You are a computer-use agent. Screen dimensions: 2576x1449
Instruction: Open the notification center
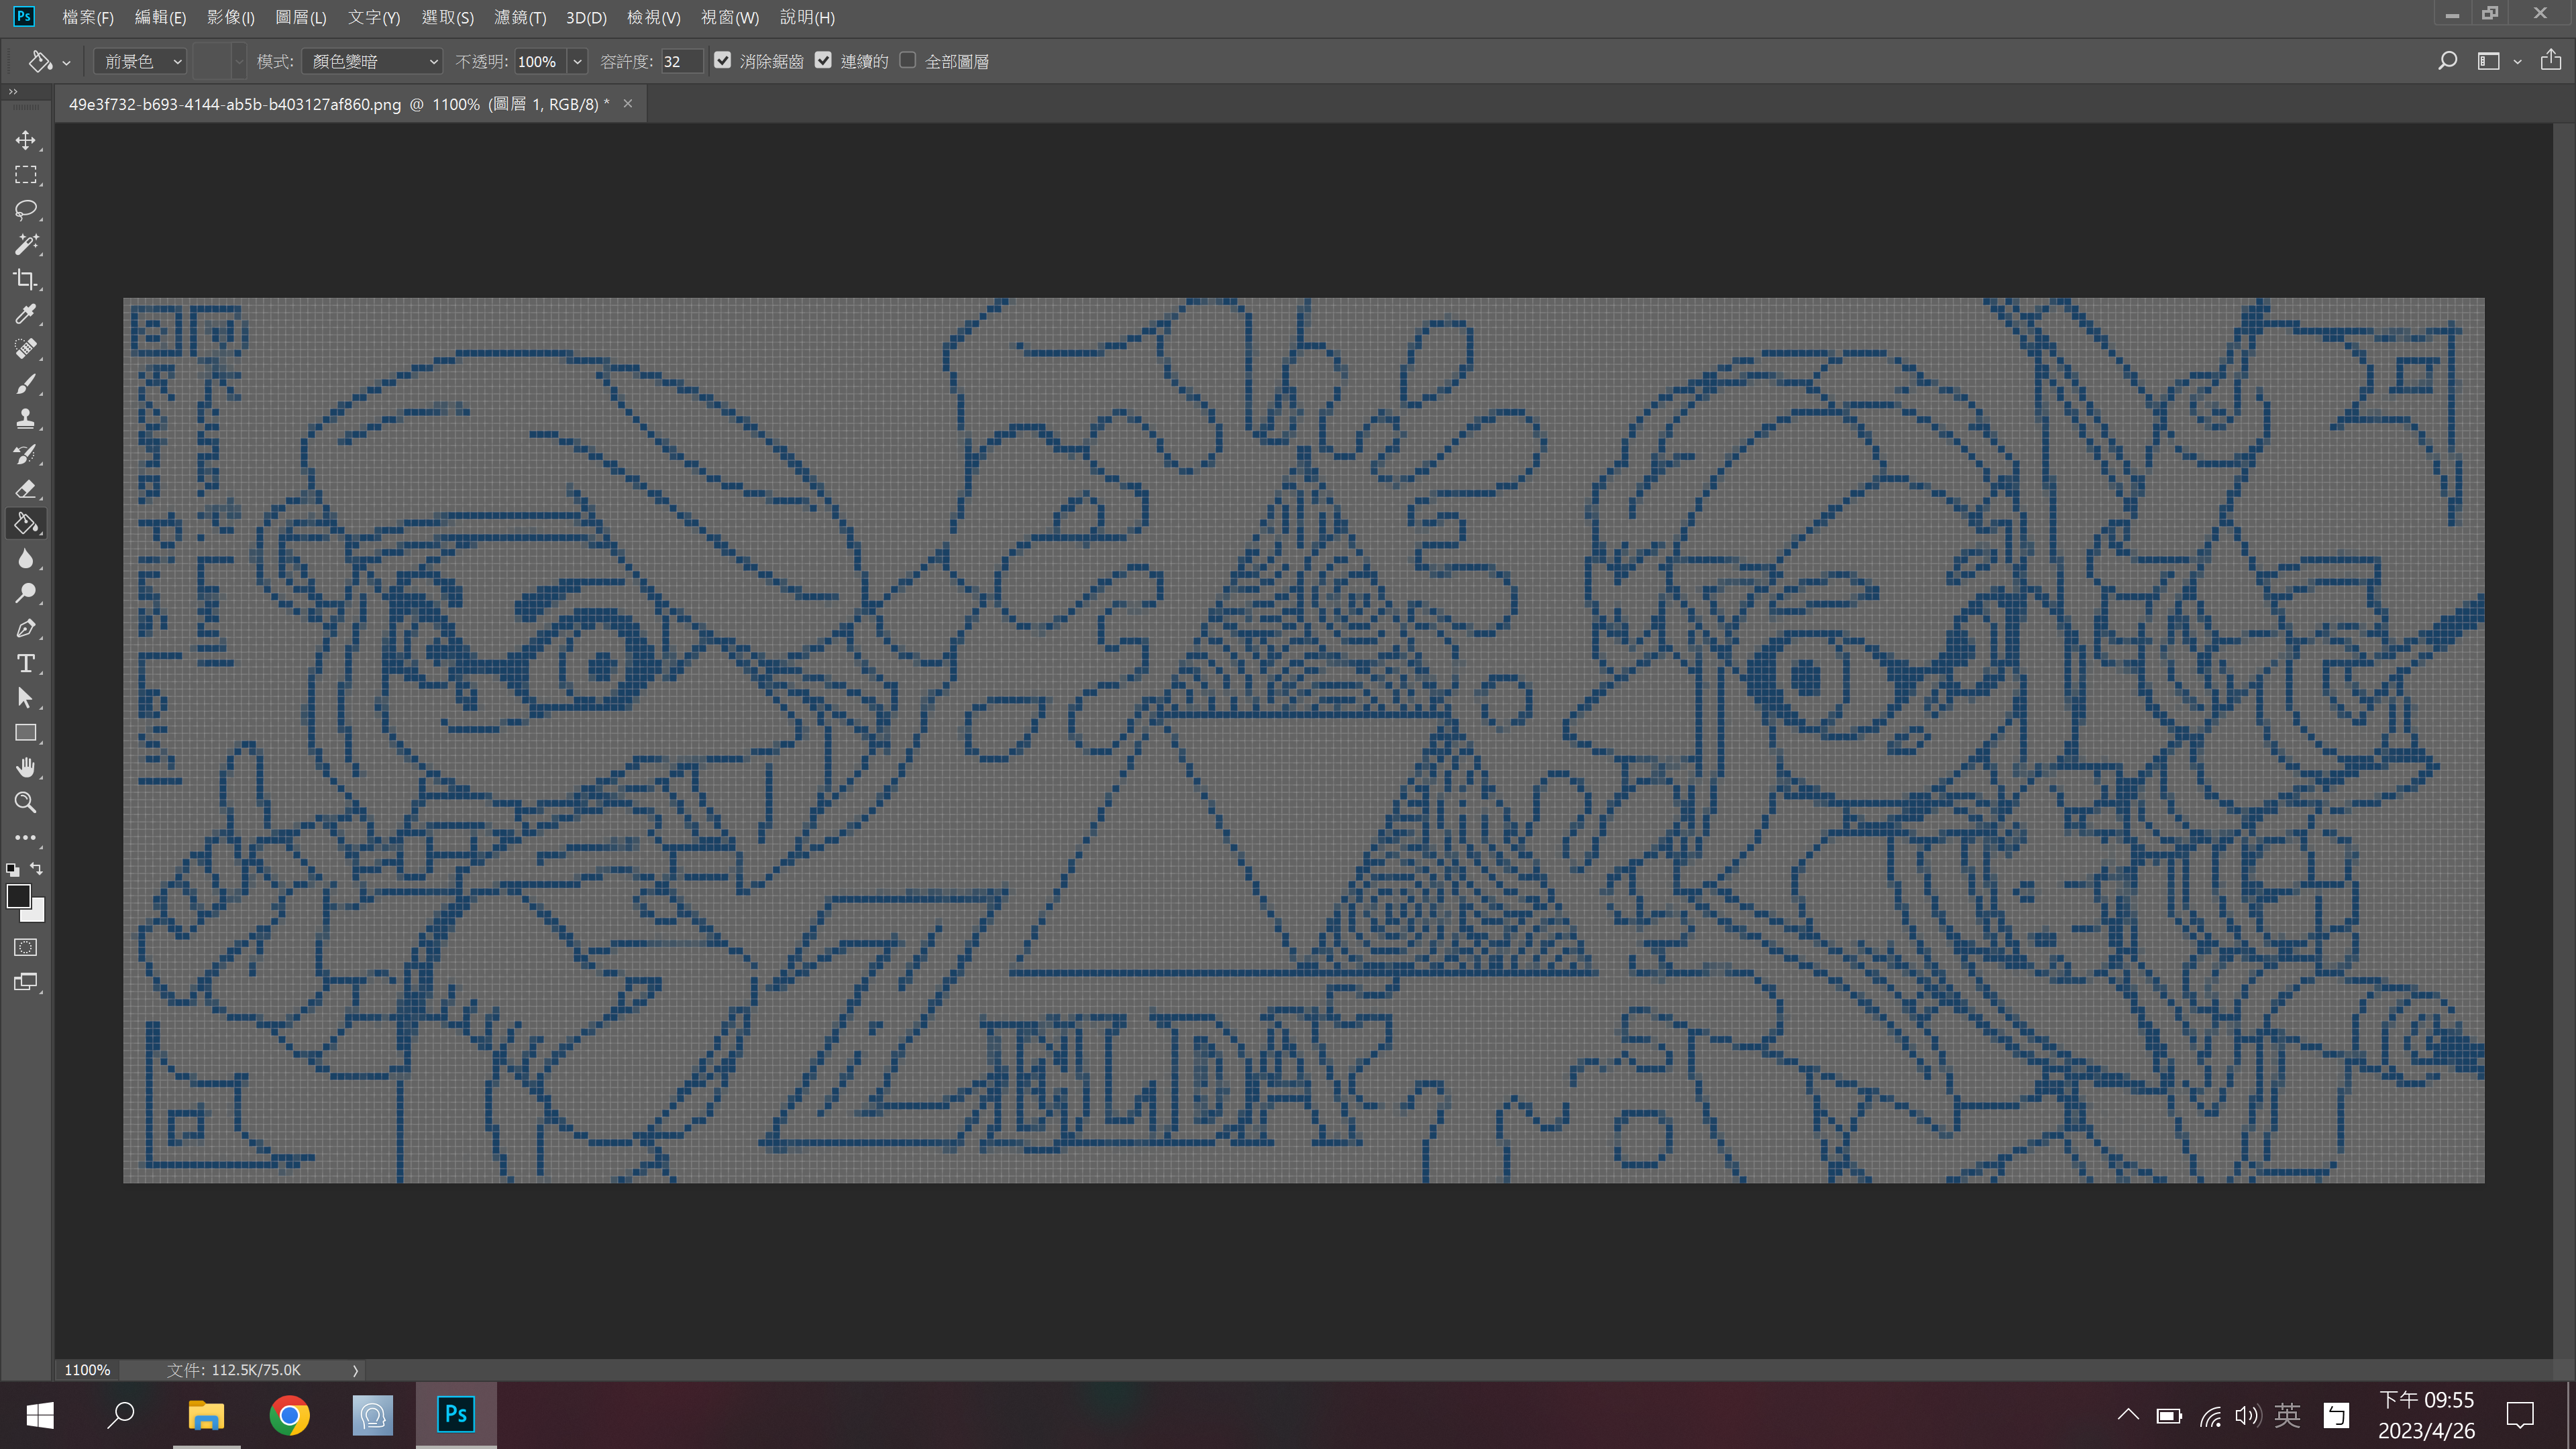click(x=2520, y=1415)
